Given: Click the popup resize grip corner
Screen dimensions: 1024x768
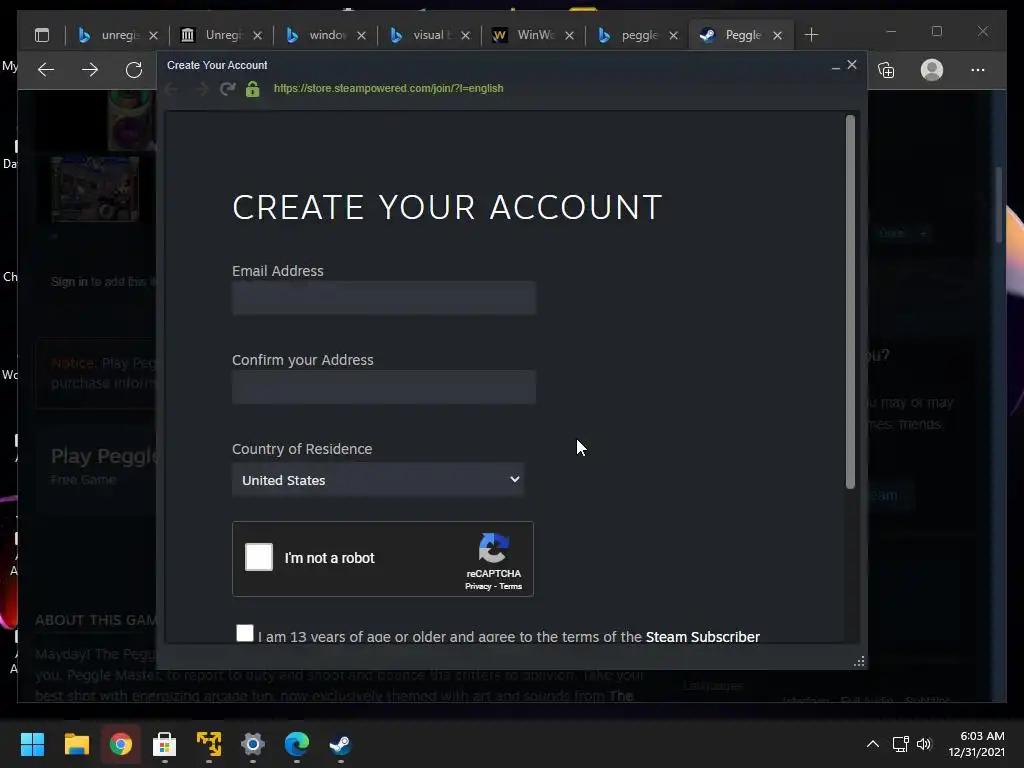Looking at the screenshot, I should click(x=859, y=662).
